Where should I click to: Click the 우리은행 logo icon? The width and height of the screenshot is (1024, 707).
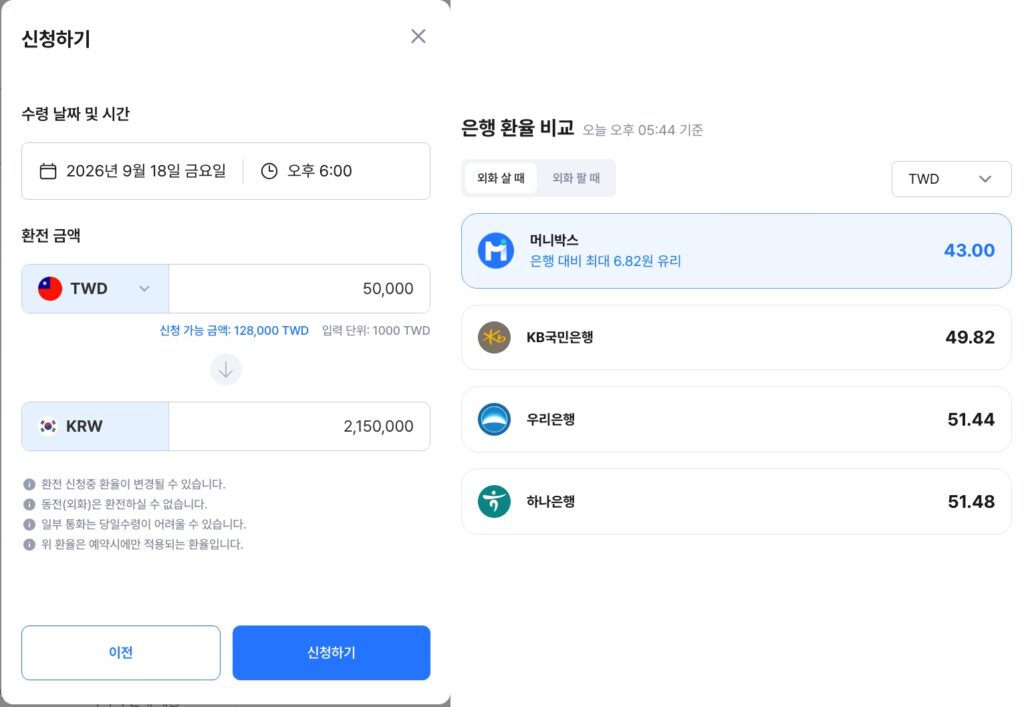[x=494, y=419]
